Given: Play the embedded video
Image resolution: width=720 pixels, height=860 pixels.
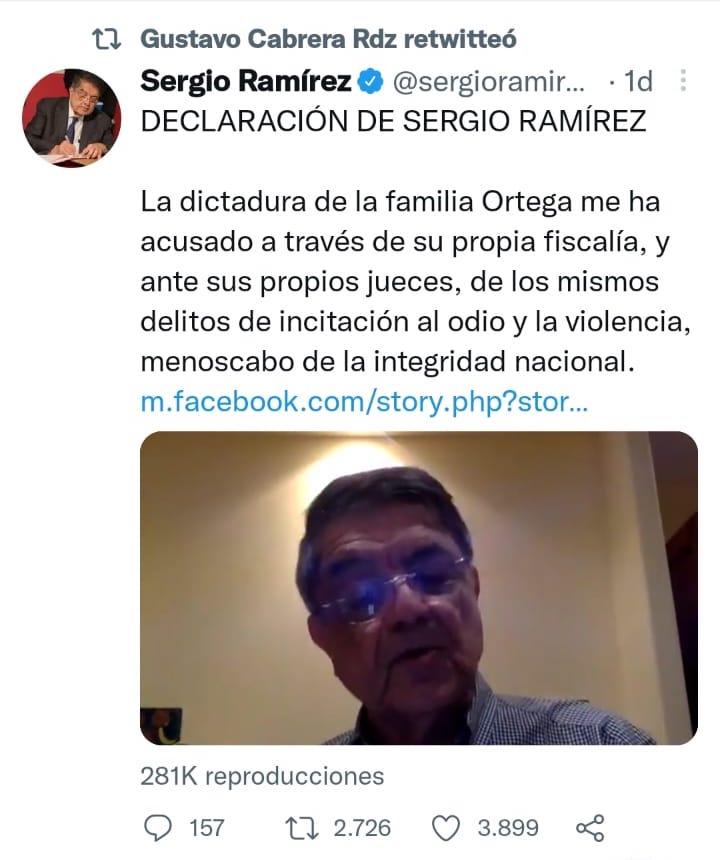Looking at the screenshot, I should point(419,587).
